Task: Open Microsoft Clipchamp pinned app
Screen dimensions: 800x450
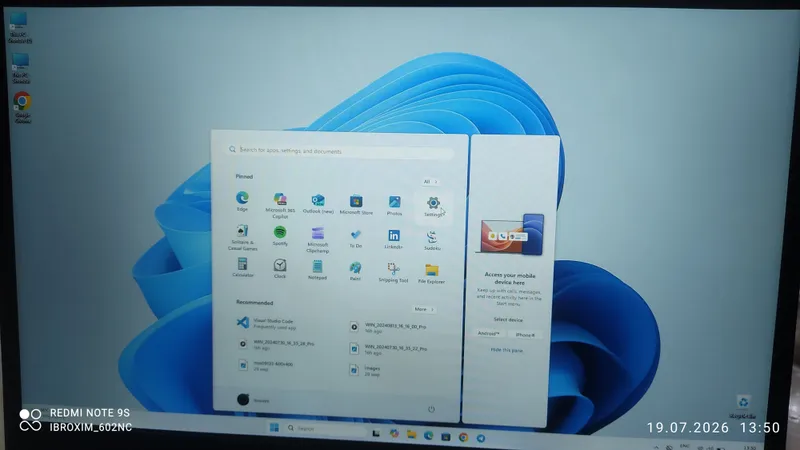Action: tap(317, 240)
